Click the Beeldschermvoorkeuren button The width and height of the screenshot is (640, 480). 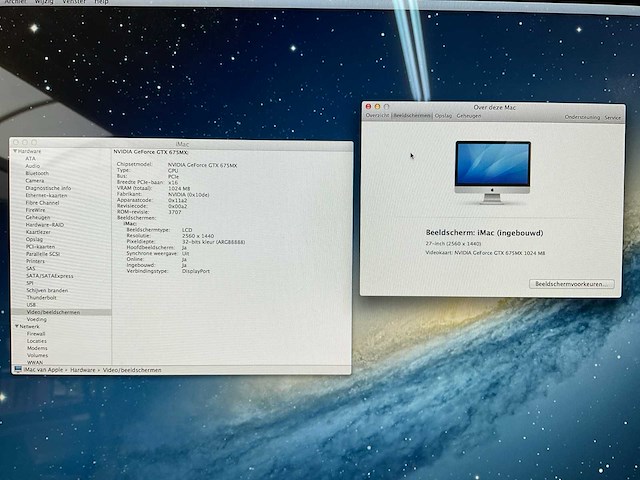[571, 284]
